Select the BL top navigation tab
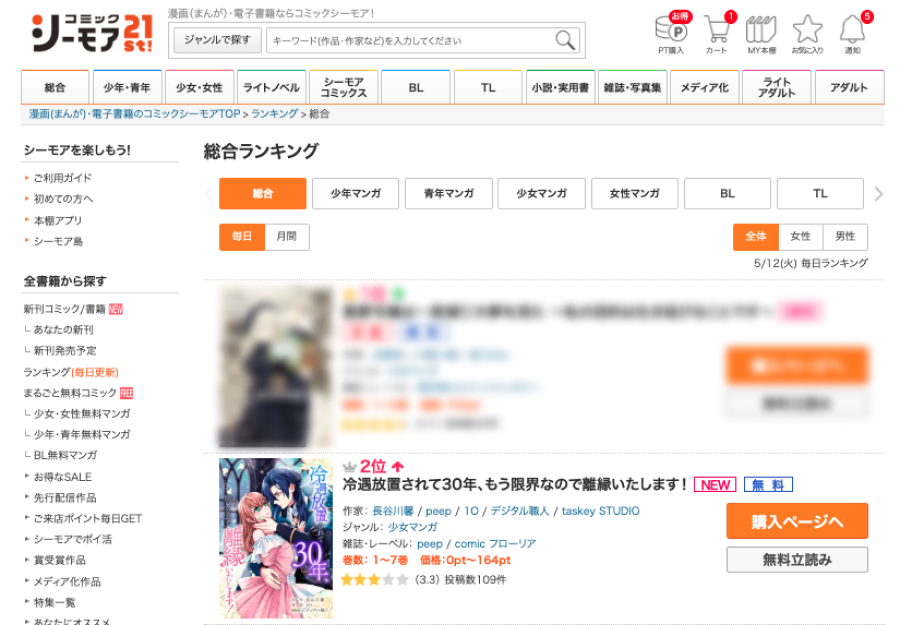Viewport: 900px width, 625px height. [x=416, y=87]
